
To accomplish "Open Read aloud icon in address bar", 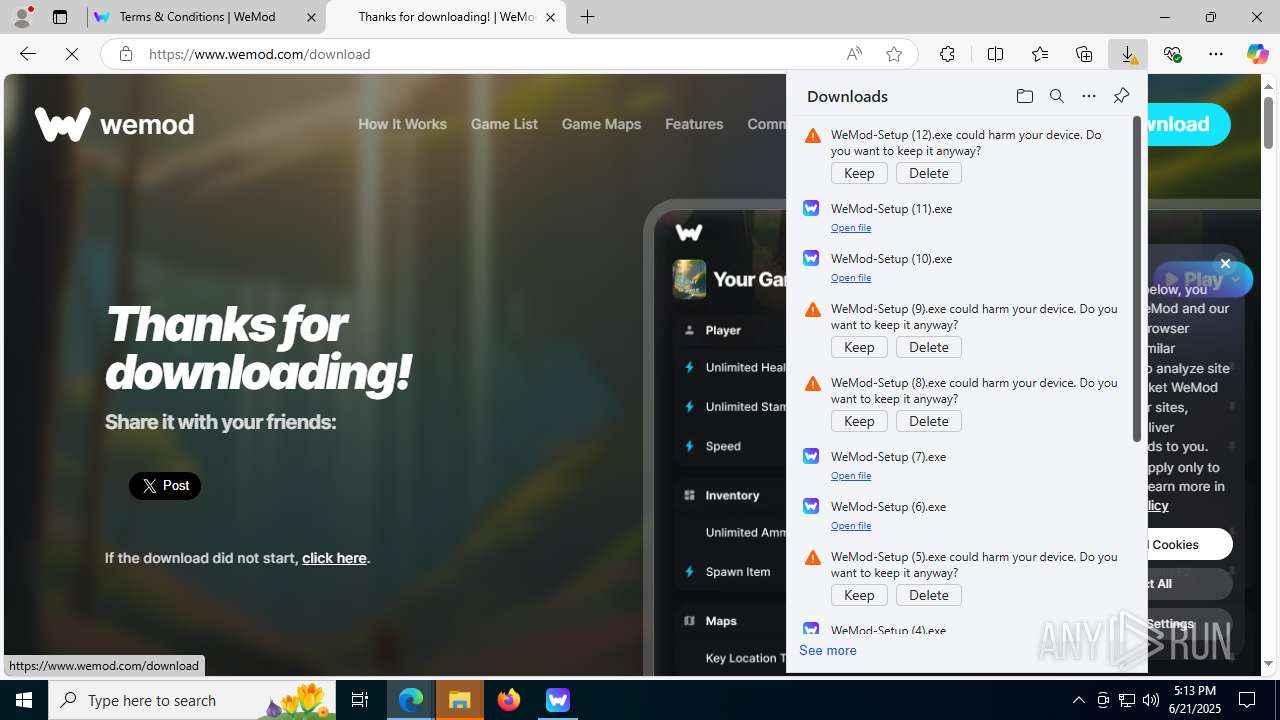I will click(x=854, y=54).
